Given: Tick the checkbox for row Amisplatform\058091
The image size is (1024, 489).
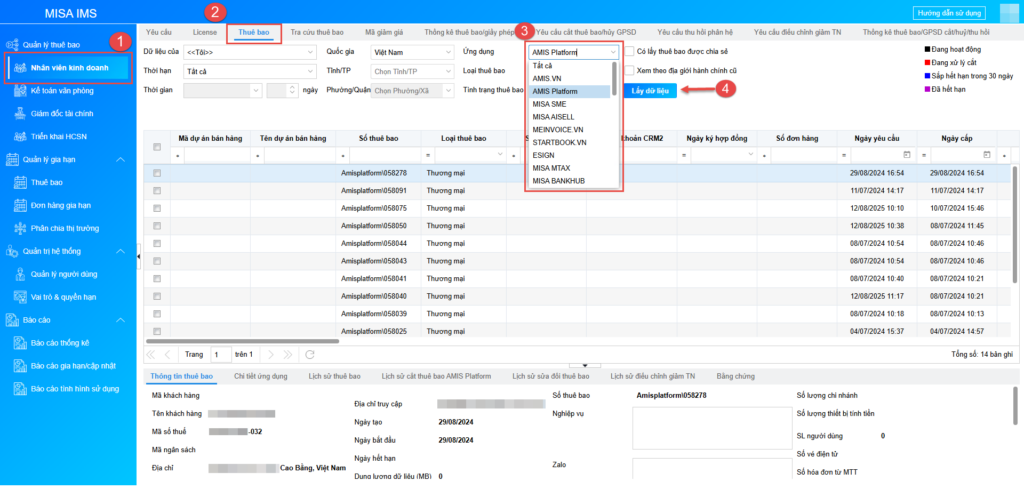Looking at the screenshot, I should [x=156, y=190].
